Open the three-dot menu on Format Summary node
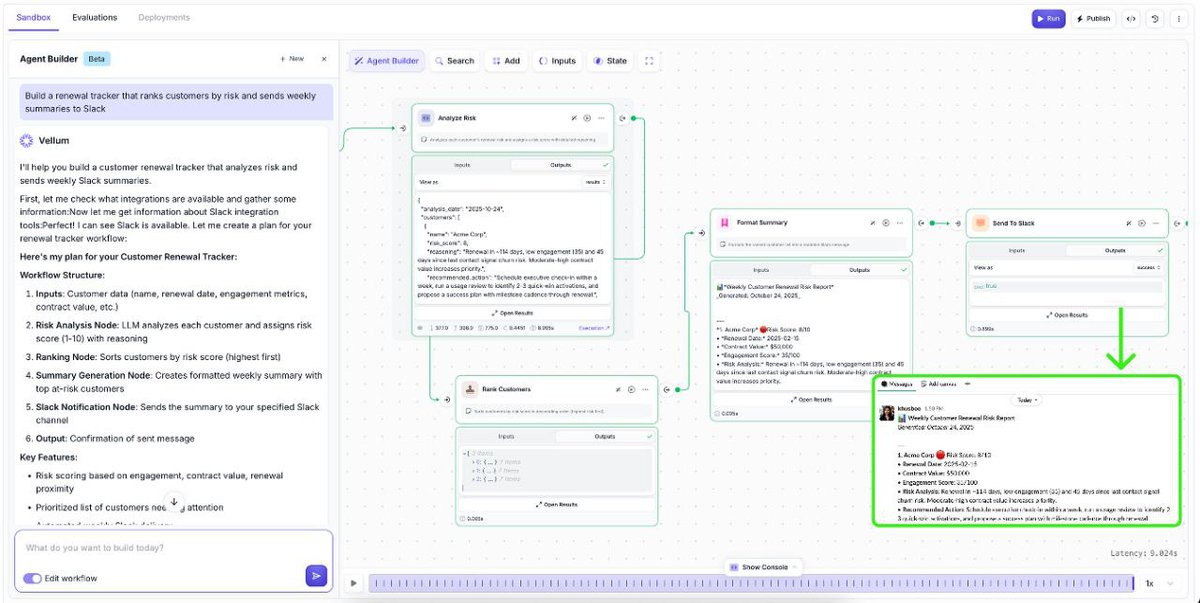Screen dimensions: 1200x603 pyautogui.click(x=899, y=222)
